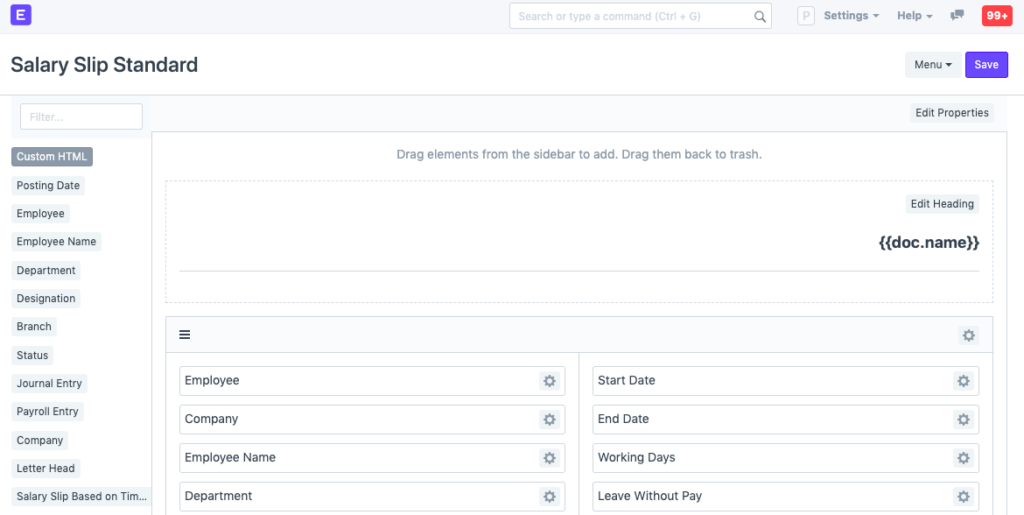Open the Menu dropdown button
The width and height of the screenshot is (1024, 515).
tap(933, 65)
